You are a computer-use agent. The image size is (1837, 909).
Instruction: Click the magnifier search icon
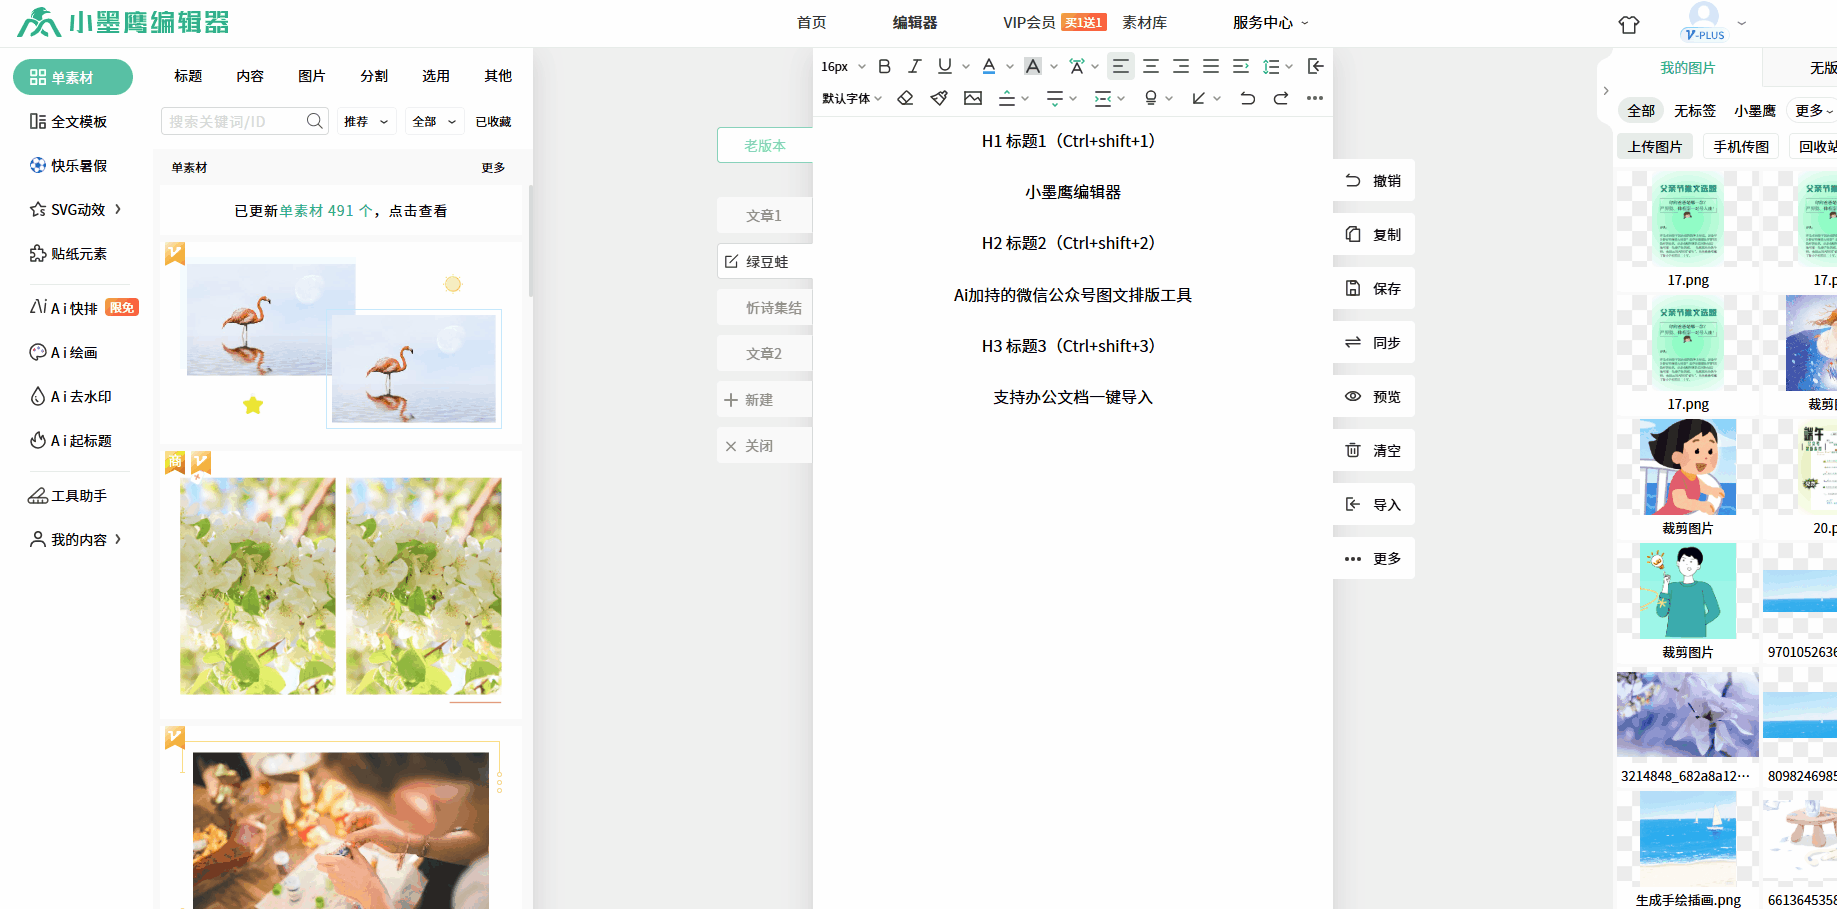315,121
